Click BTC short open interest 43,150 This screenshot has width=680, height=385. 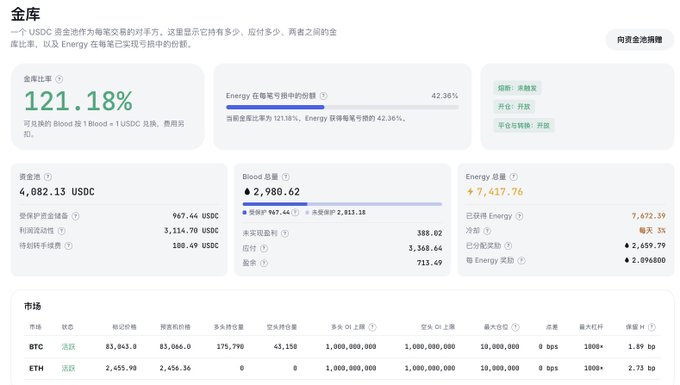coord(285,346)
